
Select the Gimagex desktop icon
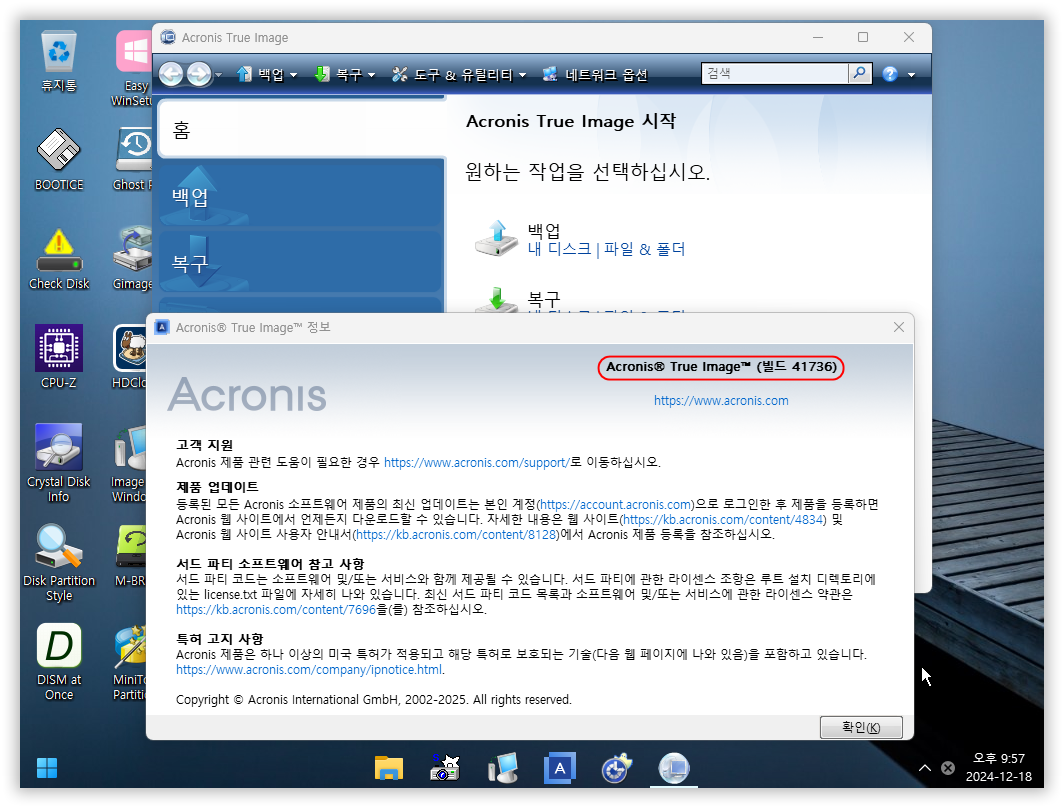click(134, 259)
